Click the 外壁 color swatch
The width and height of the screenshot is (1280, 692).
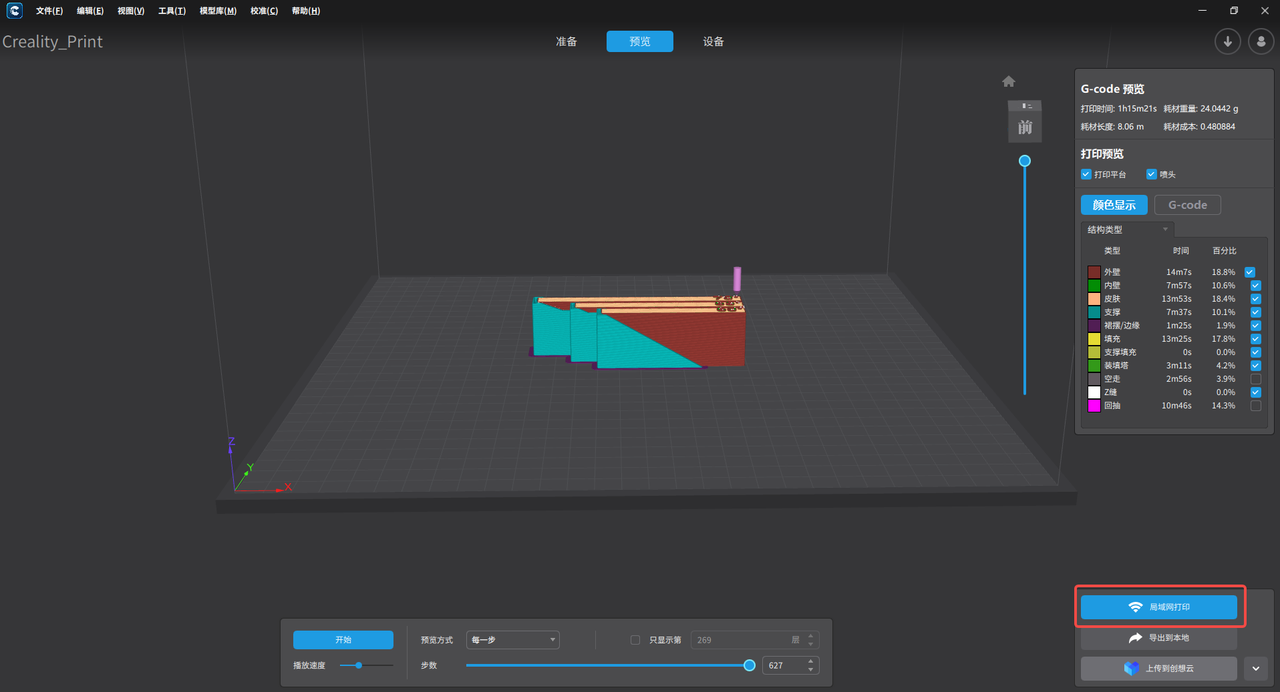click(x=1094, y=272)
